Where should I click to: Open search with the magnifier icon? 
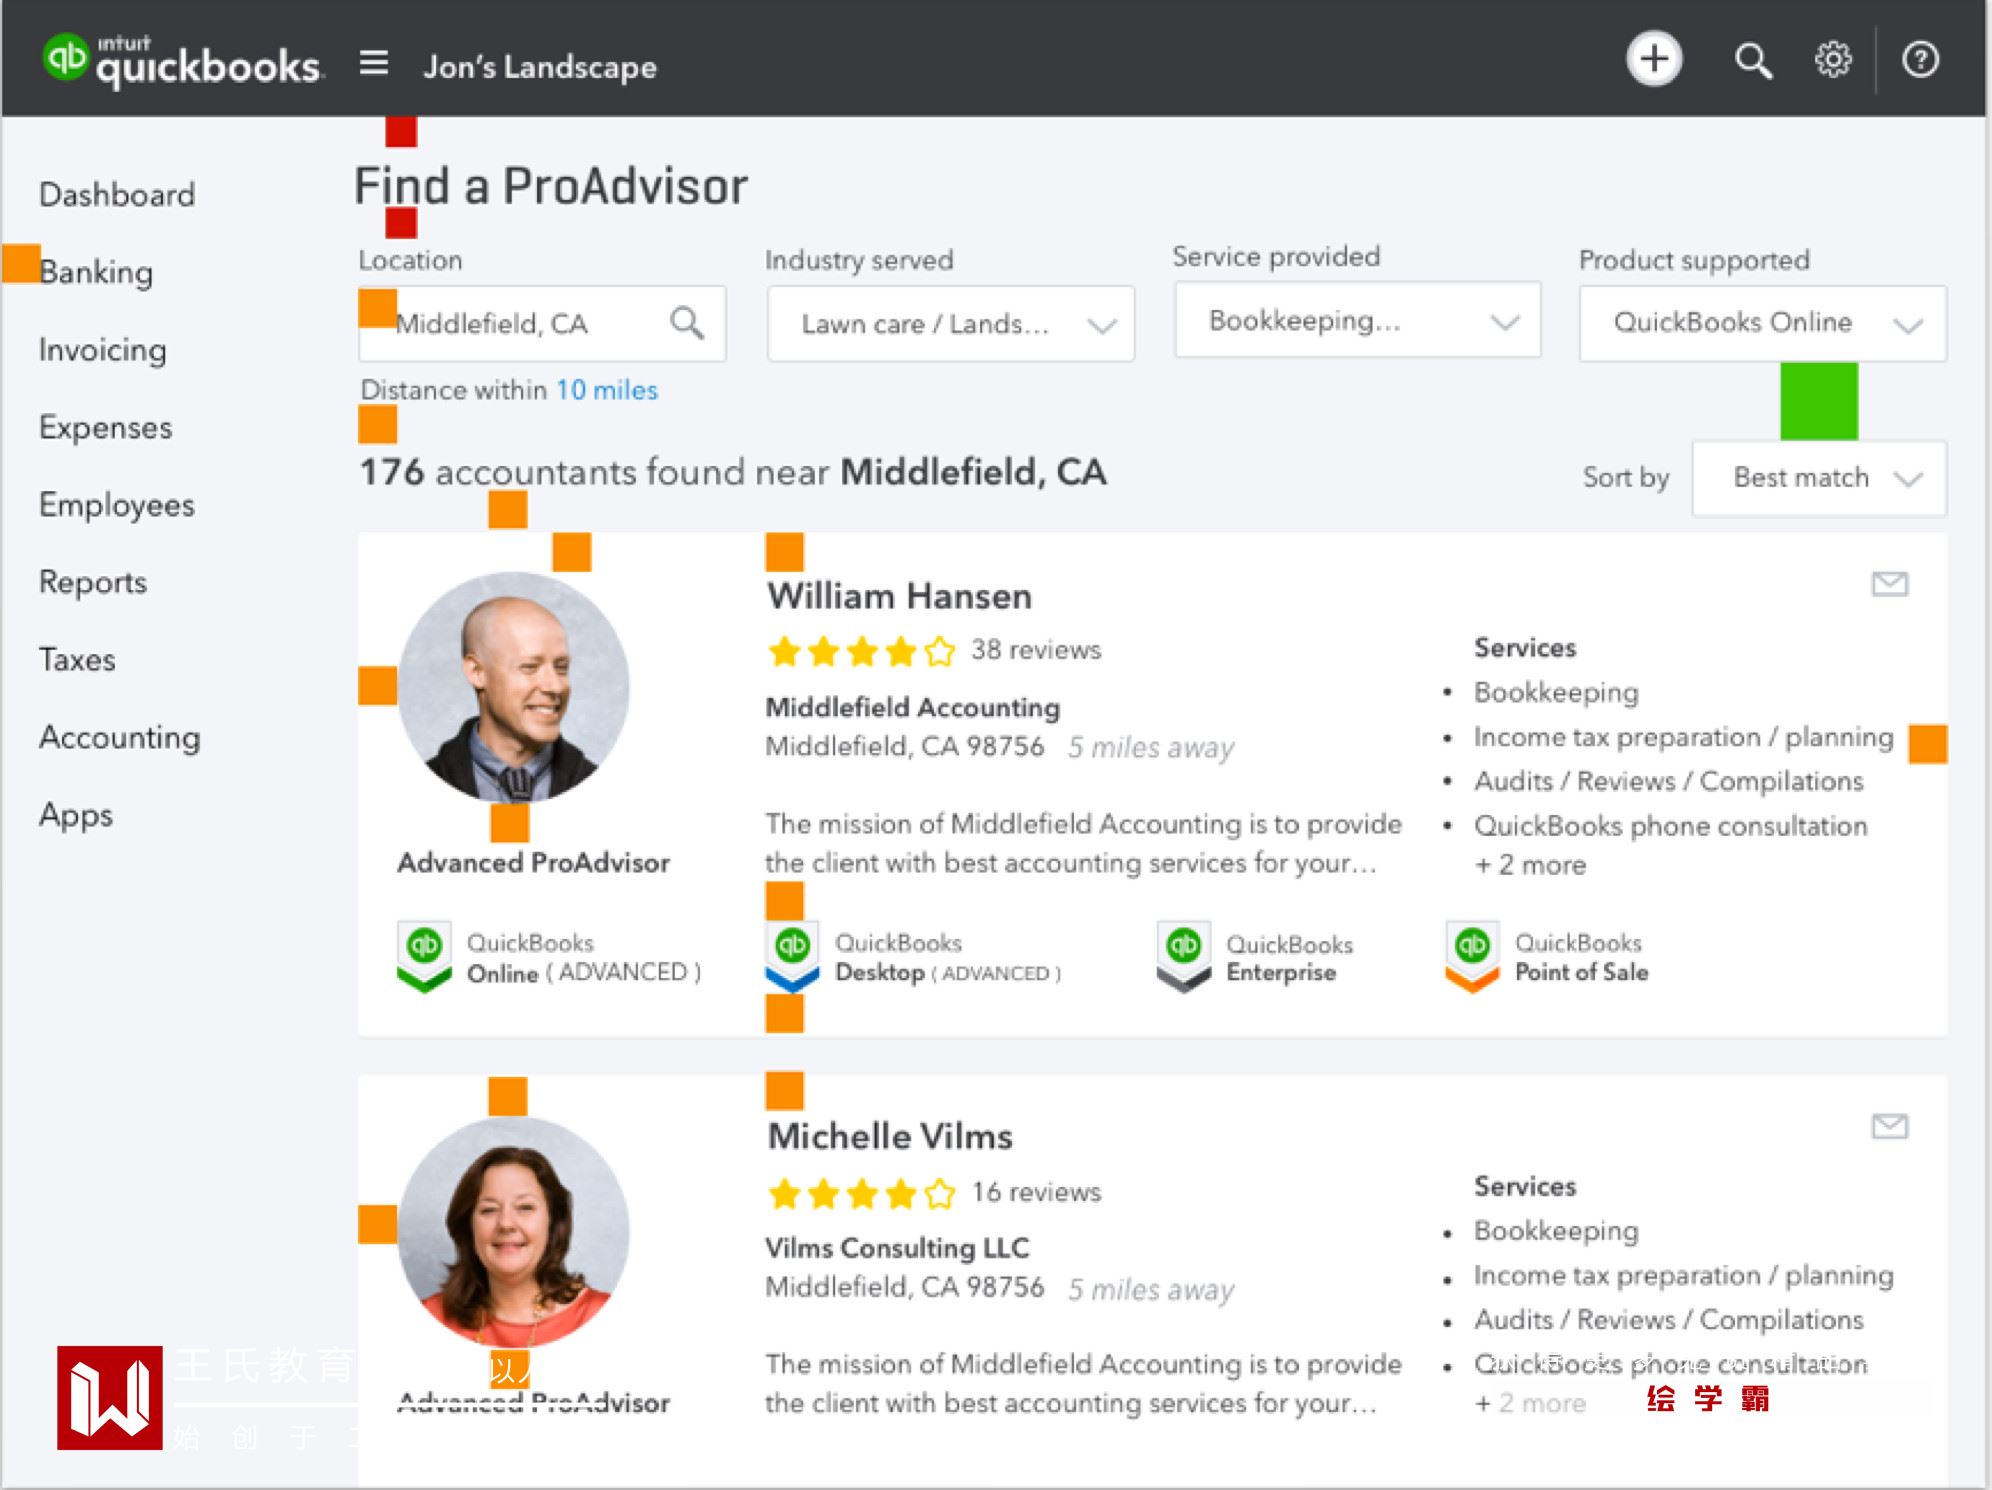click(x=1752, y=61)
